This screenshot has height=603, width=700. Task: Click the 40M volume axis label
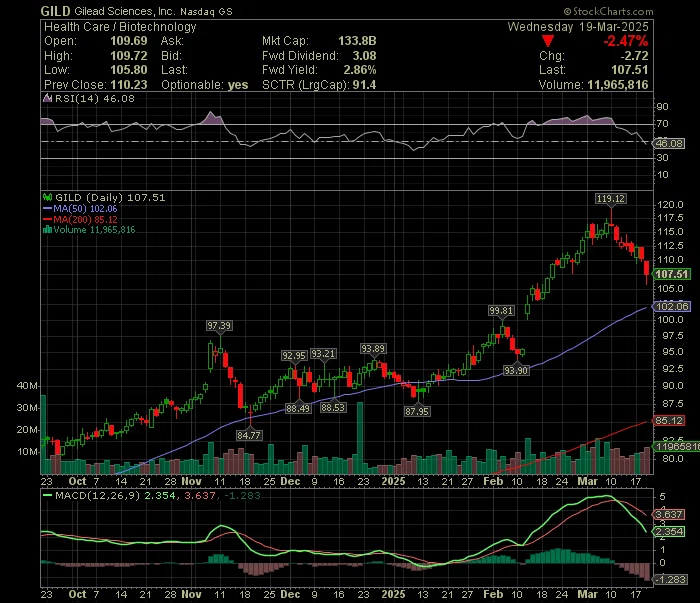(x=27, y=386)
